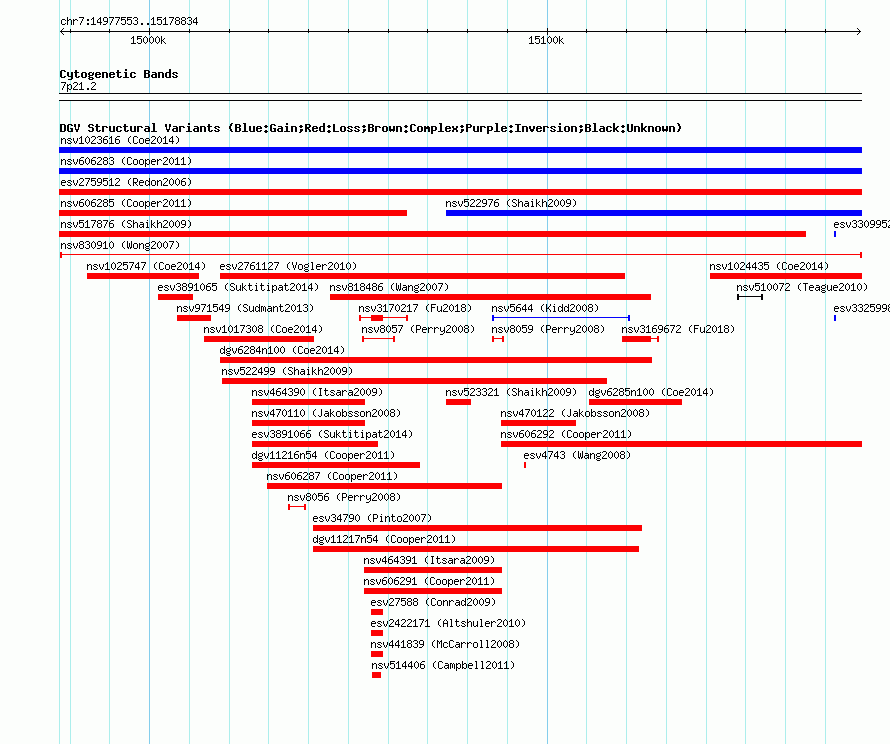This screenshot has height=744, width=890.
Task: Click the blue nsv522976 gain bar
Action: click(x=654, y=213)
